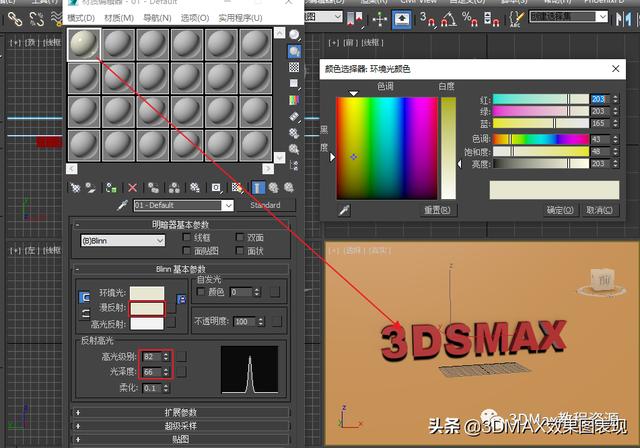The image size is (640, 448).
Task: Click the 确定(O) button
Action: tap(561, 210)
